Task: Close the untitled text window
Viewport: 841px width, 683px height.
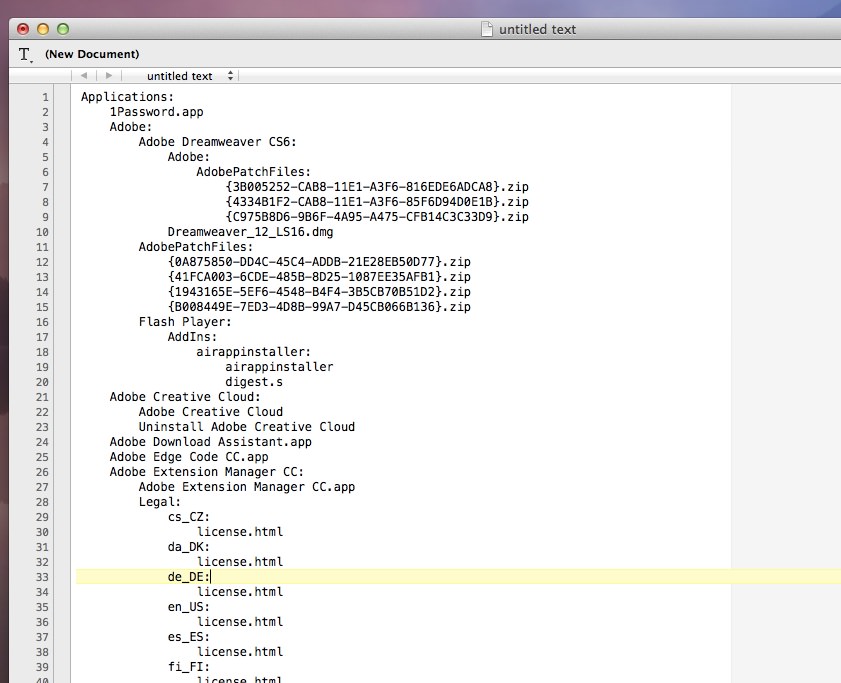Action: click(23, 29)
